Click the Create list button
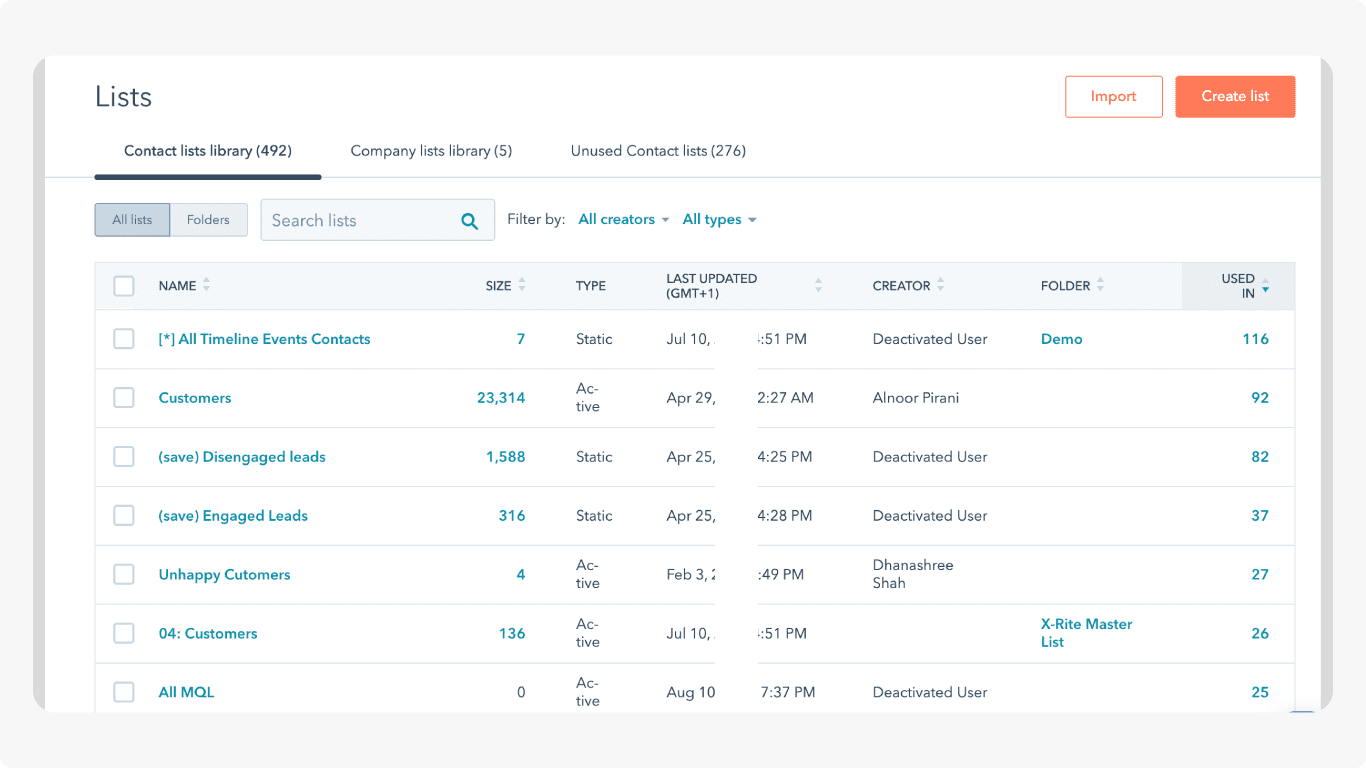This screenshot has height=768, width=1366. point(1235,97)
